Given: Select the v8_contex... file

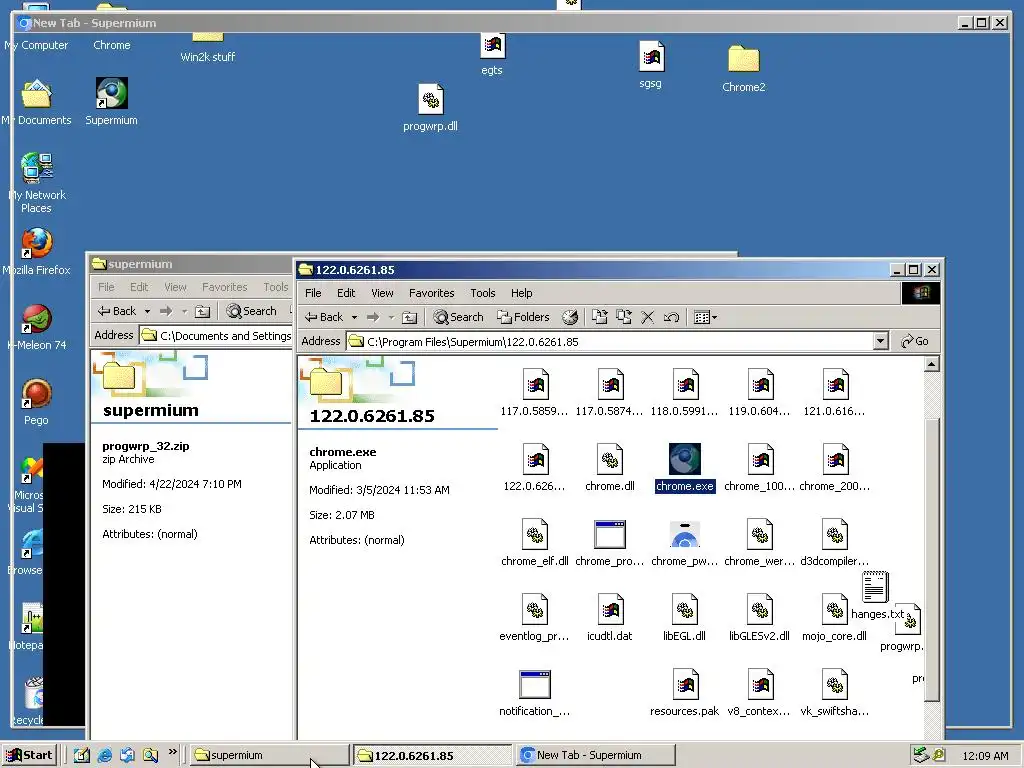Looking at the screenshot, I should (x=760, y=693).
